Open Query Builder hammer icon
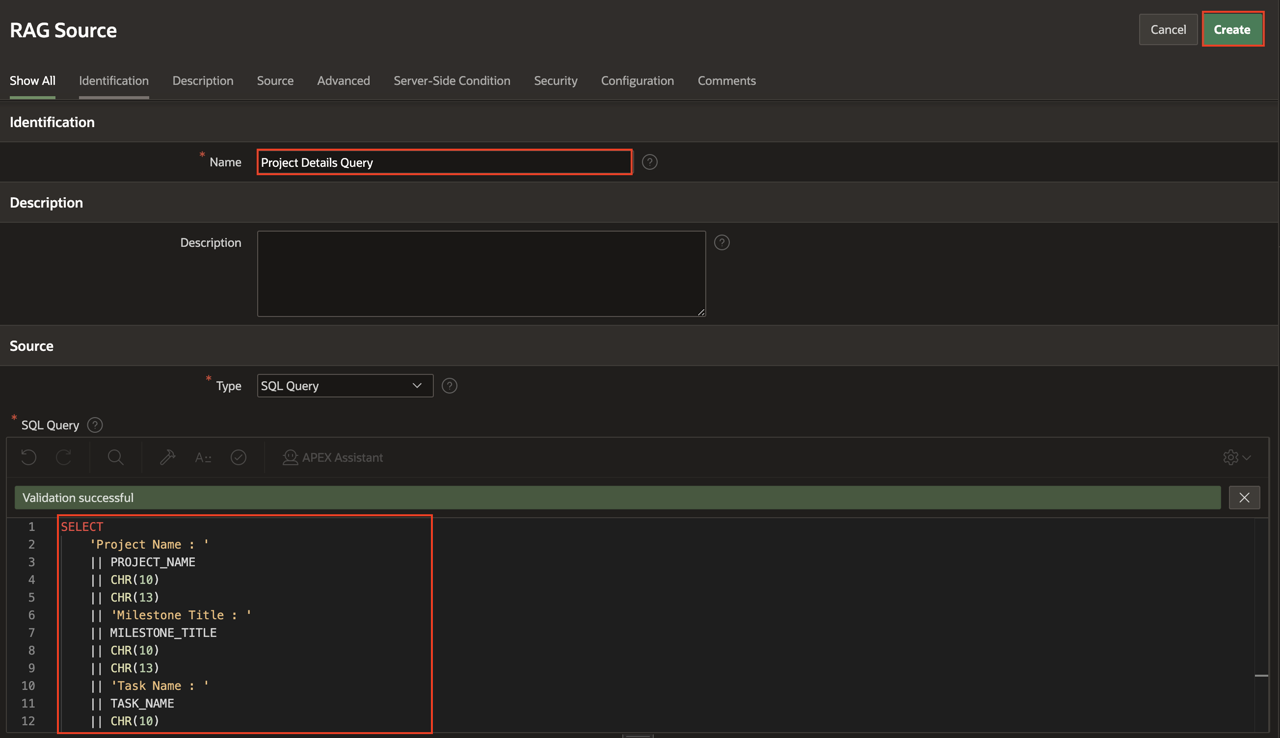The image size is (1280, 738). (167, 457)
